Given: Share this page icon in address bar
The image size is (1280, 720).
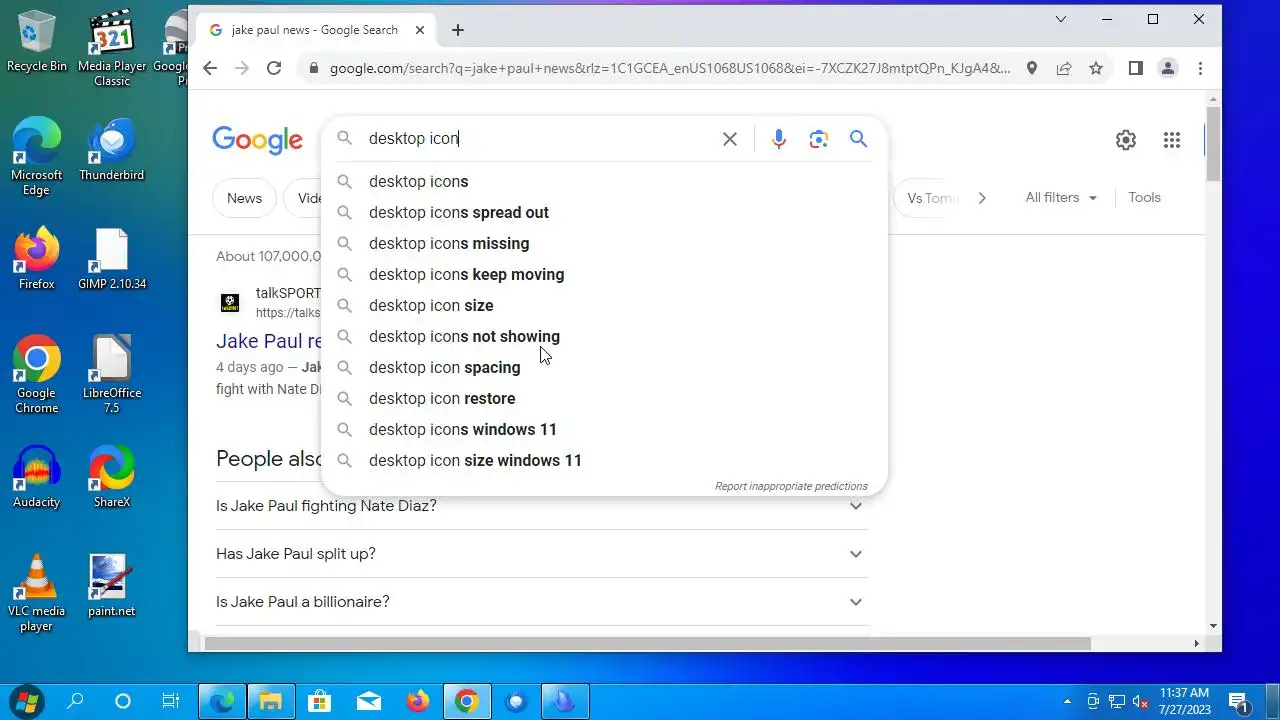Looking at the screenshot, I should [x=1064, y=68].
